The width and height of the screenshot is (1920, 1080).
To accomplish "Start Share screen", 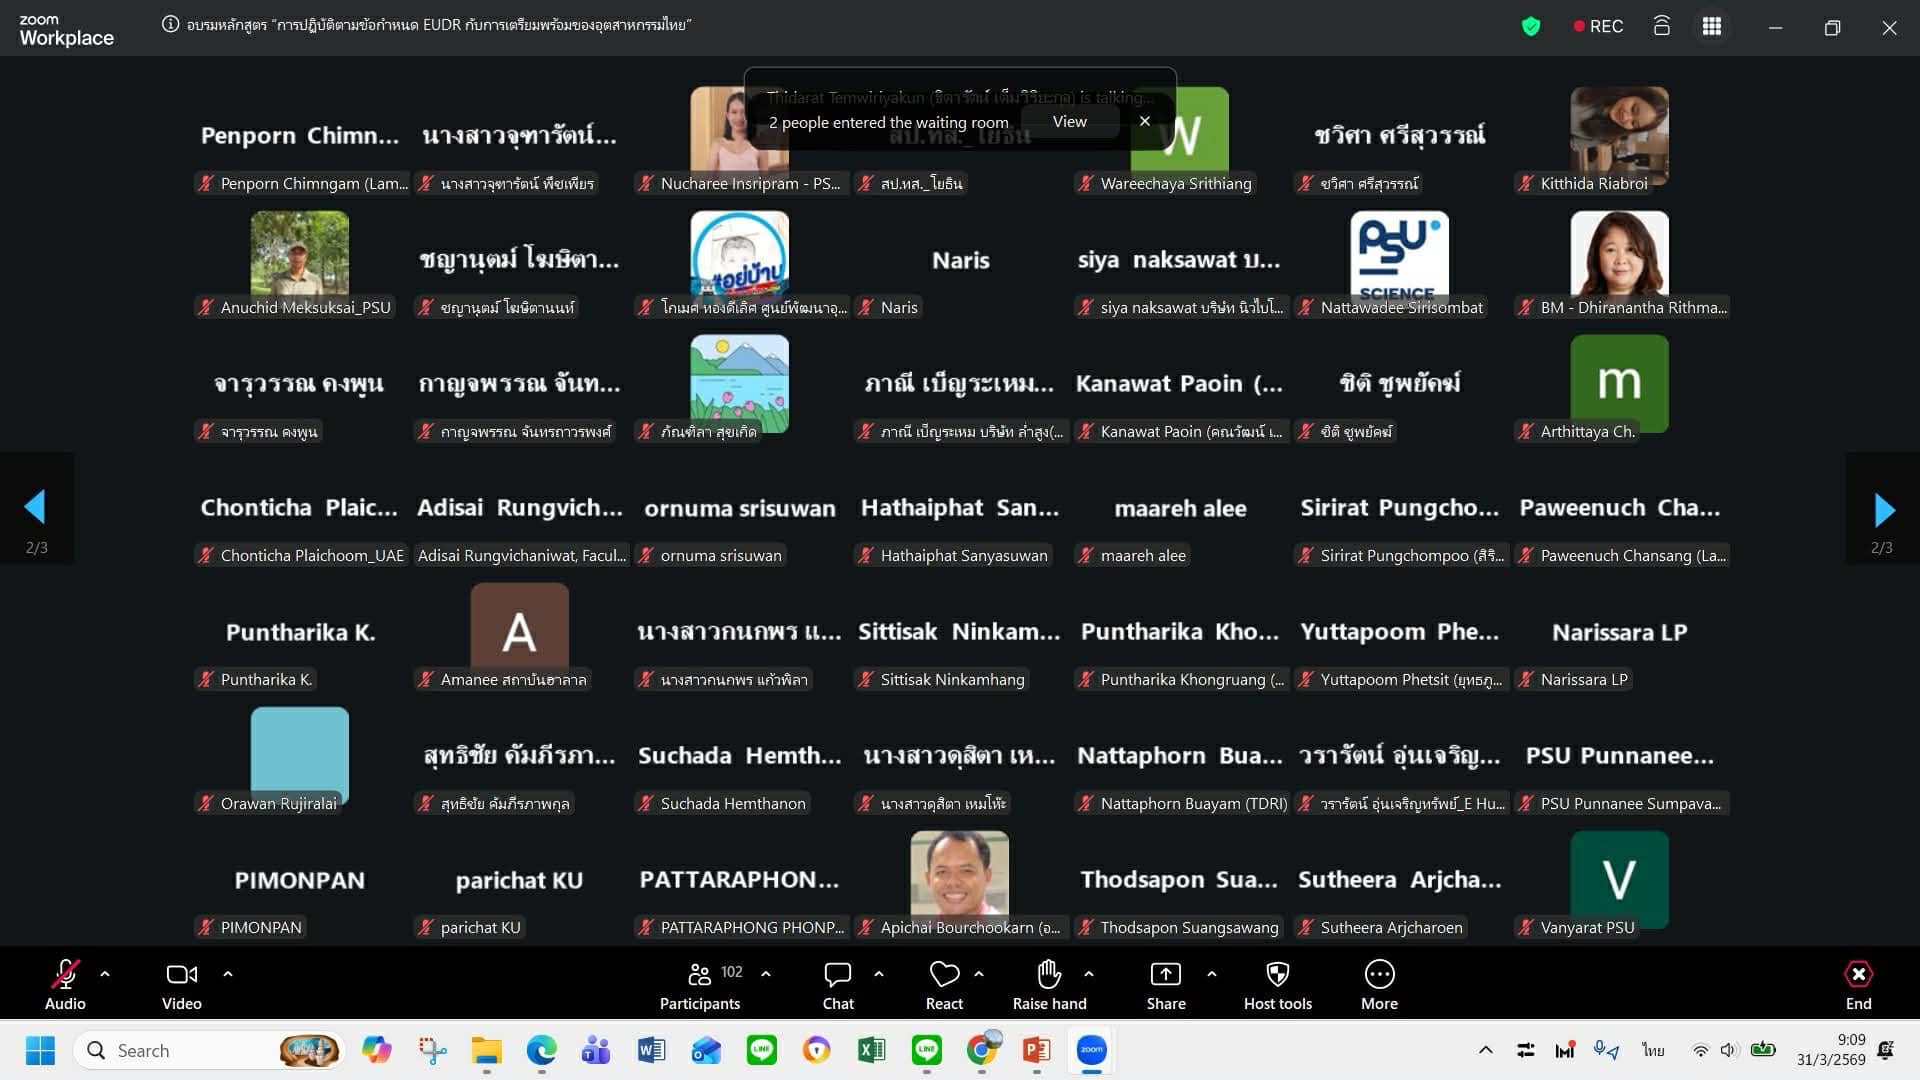I will coord(1165,985).
